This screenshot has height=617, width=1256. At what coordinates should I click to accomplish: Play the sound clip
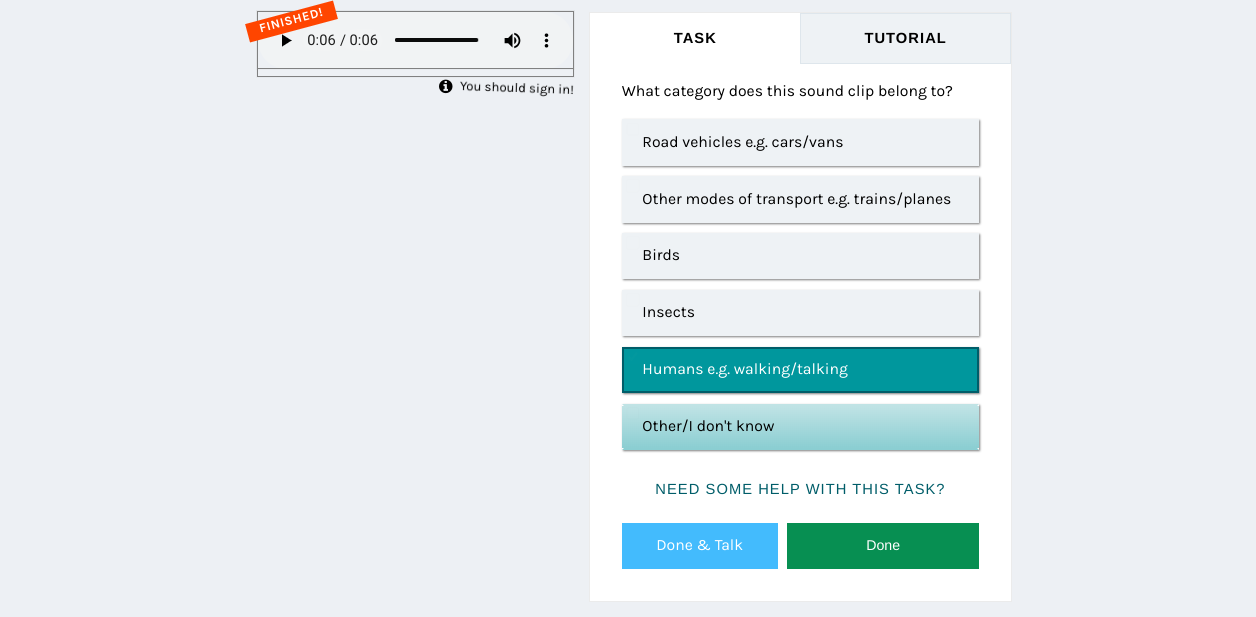(286, 41)
